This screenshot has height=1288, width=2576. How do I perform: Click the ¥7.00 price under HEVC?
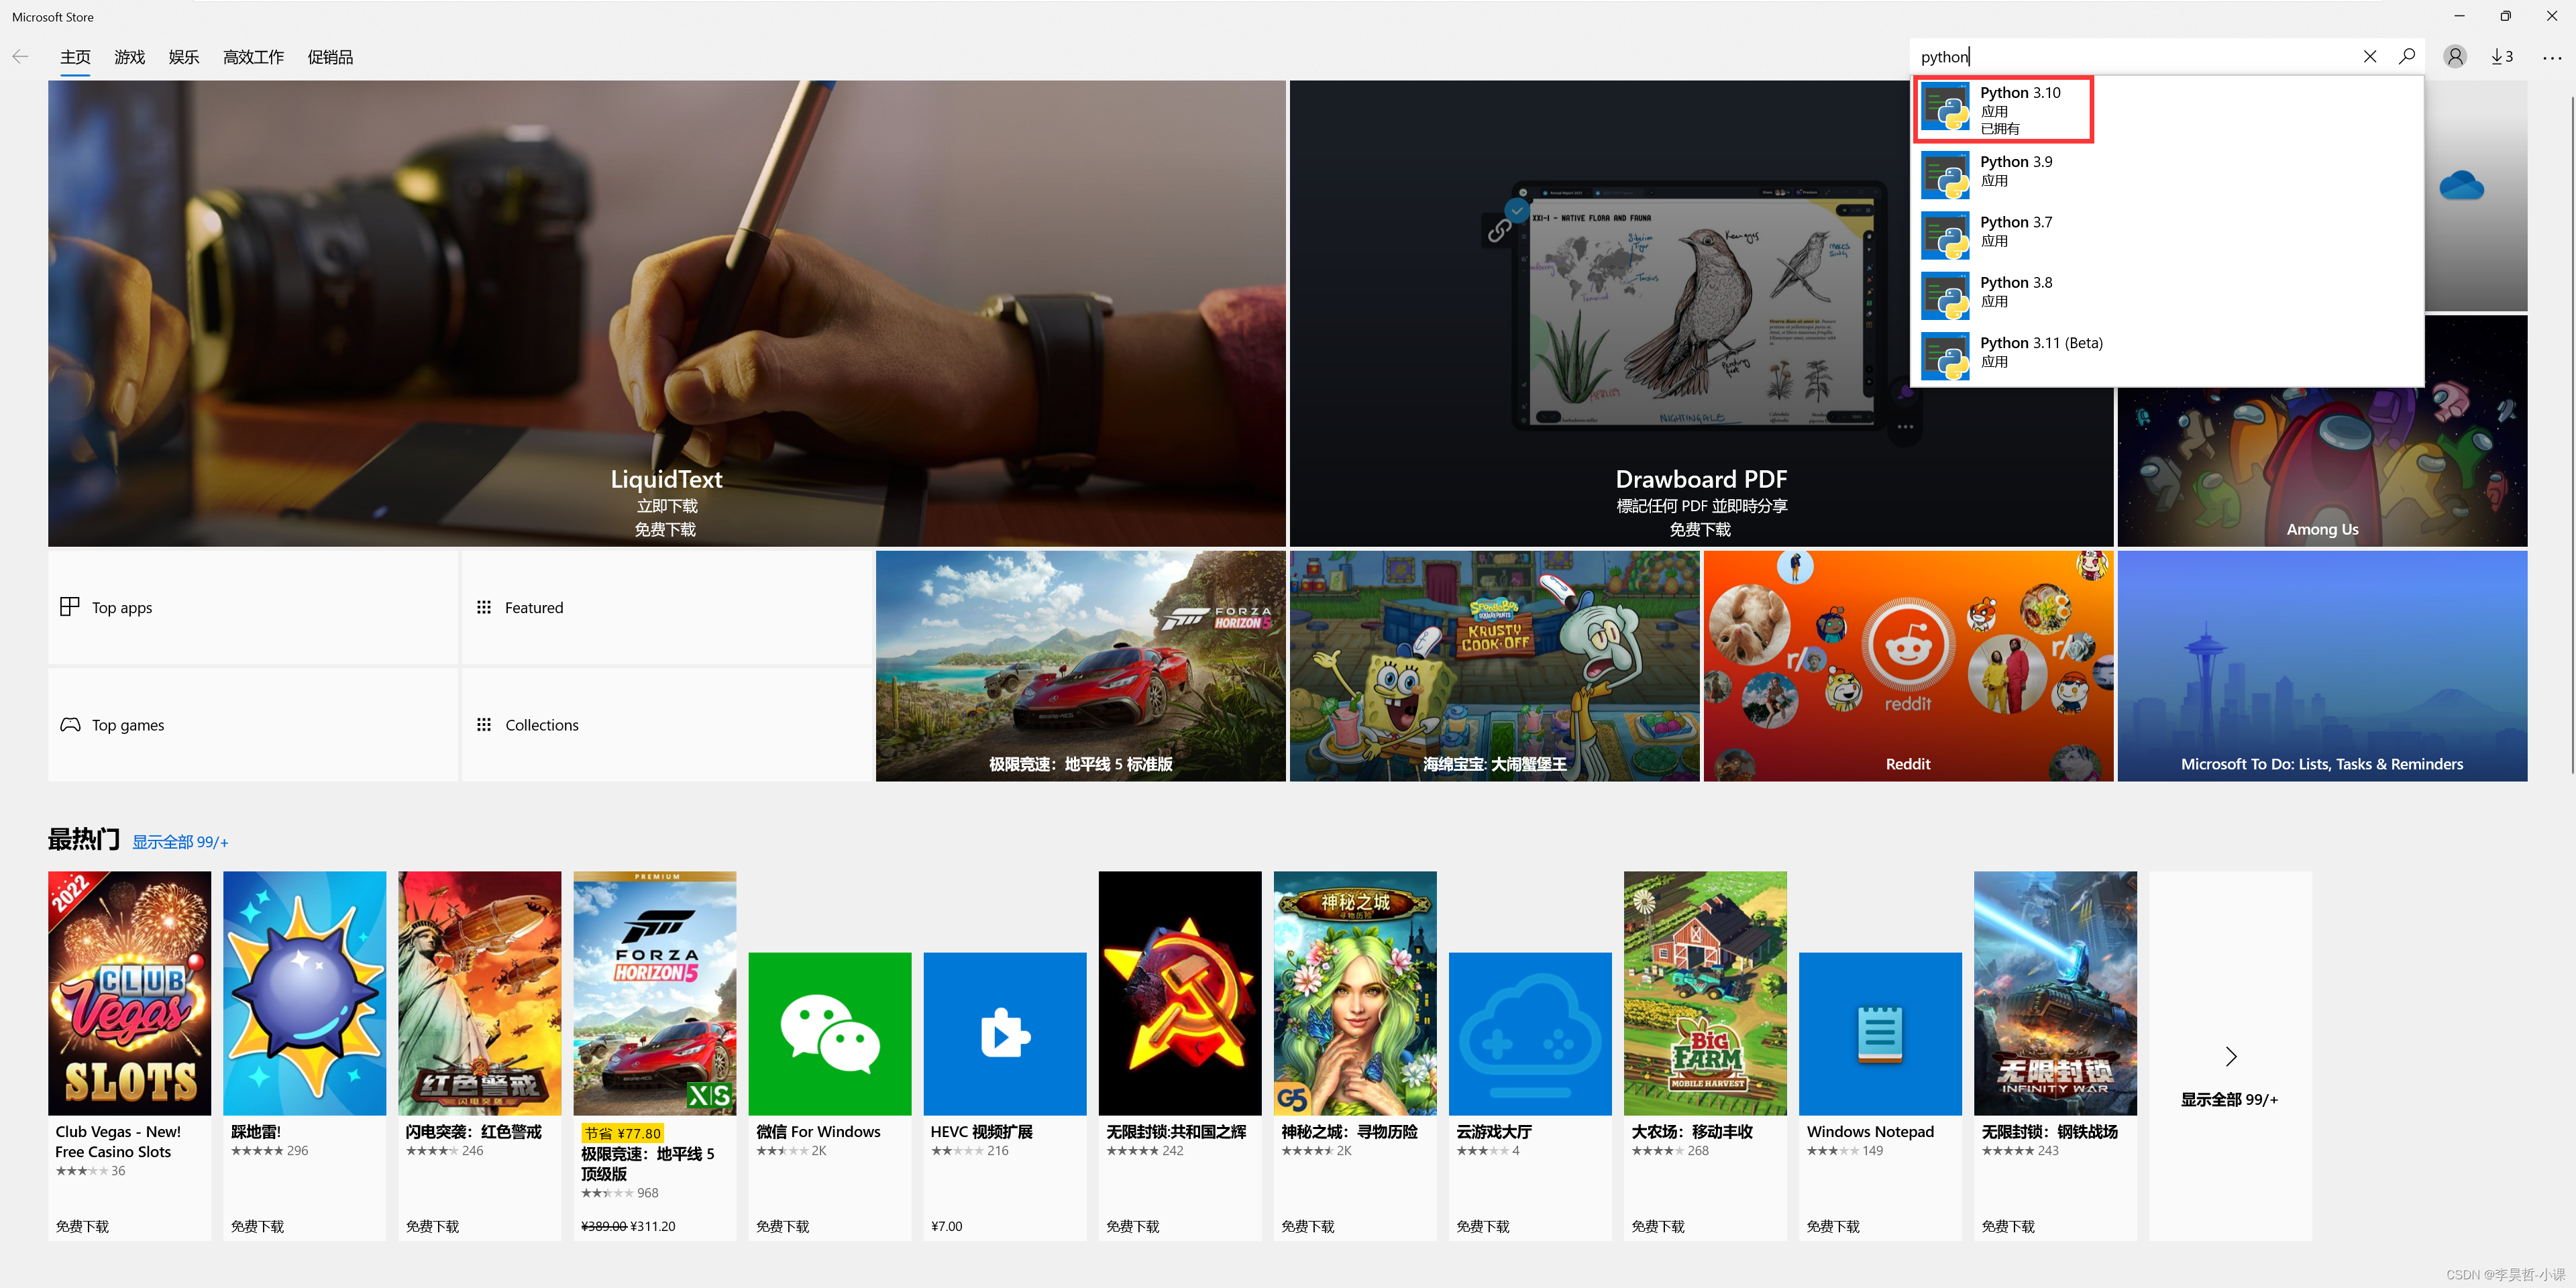tap(946, 1226)
